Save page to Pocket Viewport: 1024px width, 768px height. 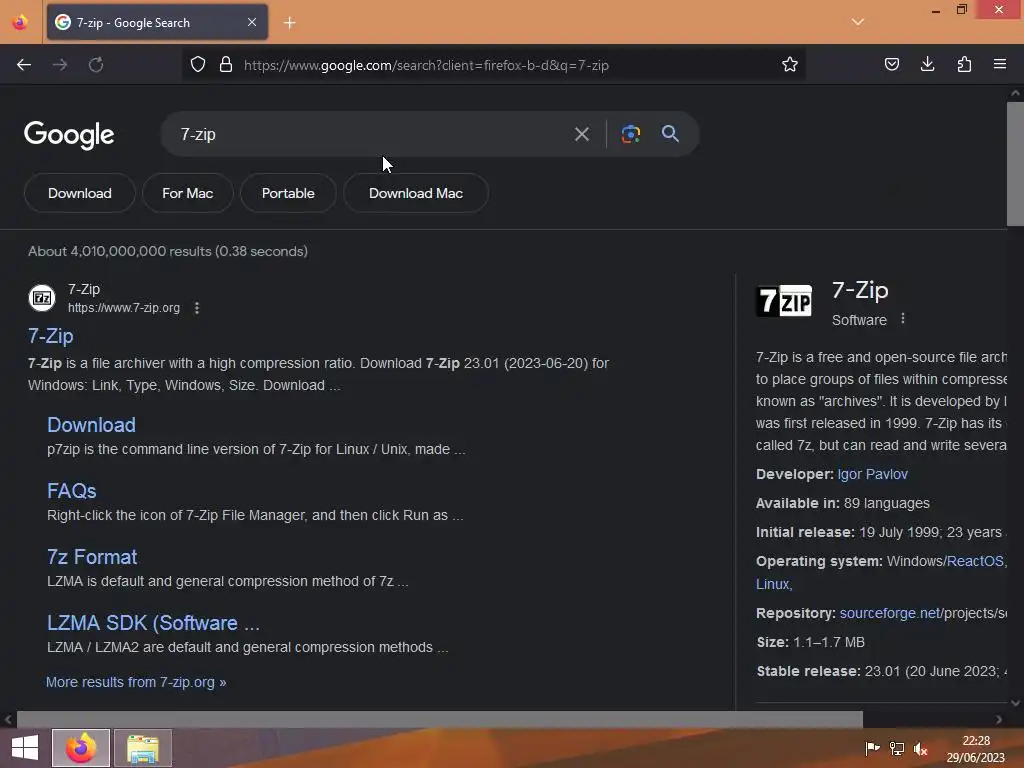[891, 65]
